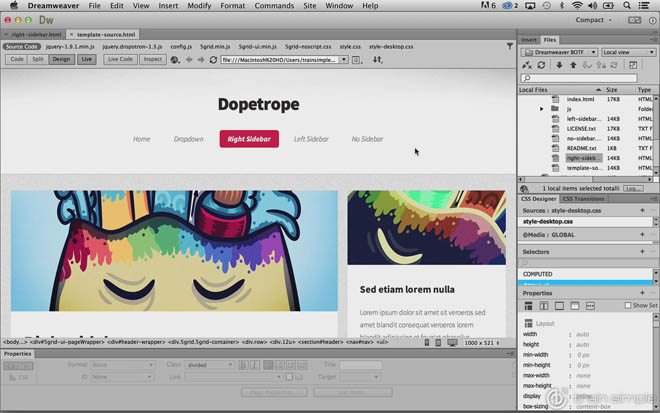Expand the Files panel to show local and remote
This screenshot has width=660, height=413.
pos(633,65)
